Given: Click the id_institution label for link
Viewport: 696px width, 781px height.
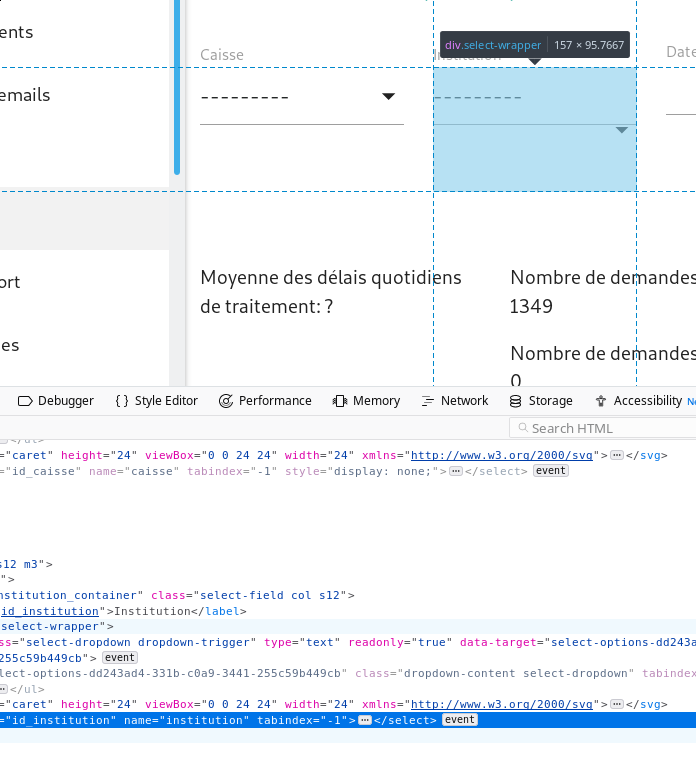Looking at the screenshot, I should click(x=50, y=611).
